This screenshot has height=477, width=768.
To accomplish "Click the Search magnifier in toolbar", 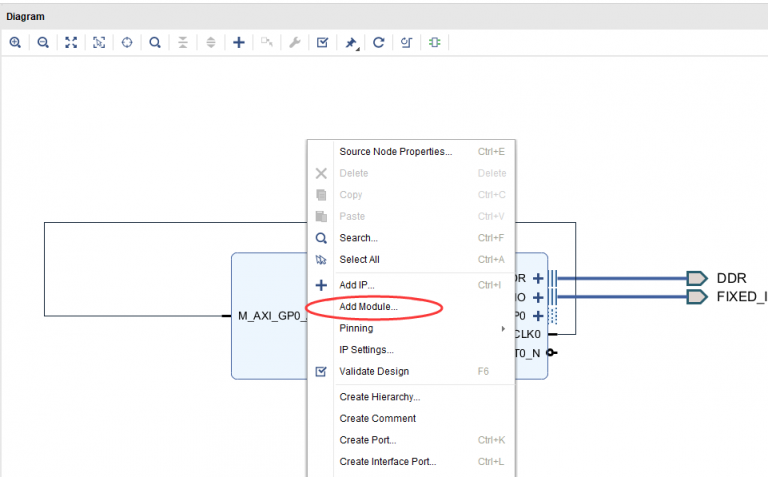I will (x=155, y=43).
